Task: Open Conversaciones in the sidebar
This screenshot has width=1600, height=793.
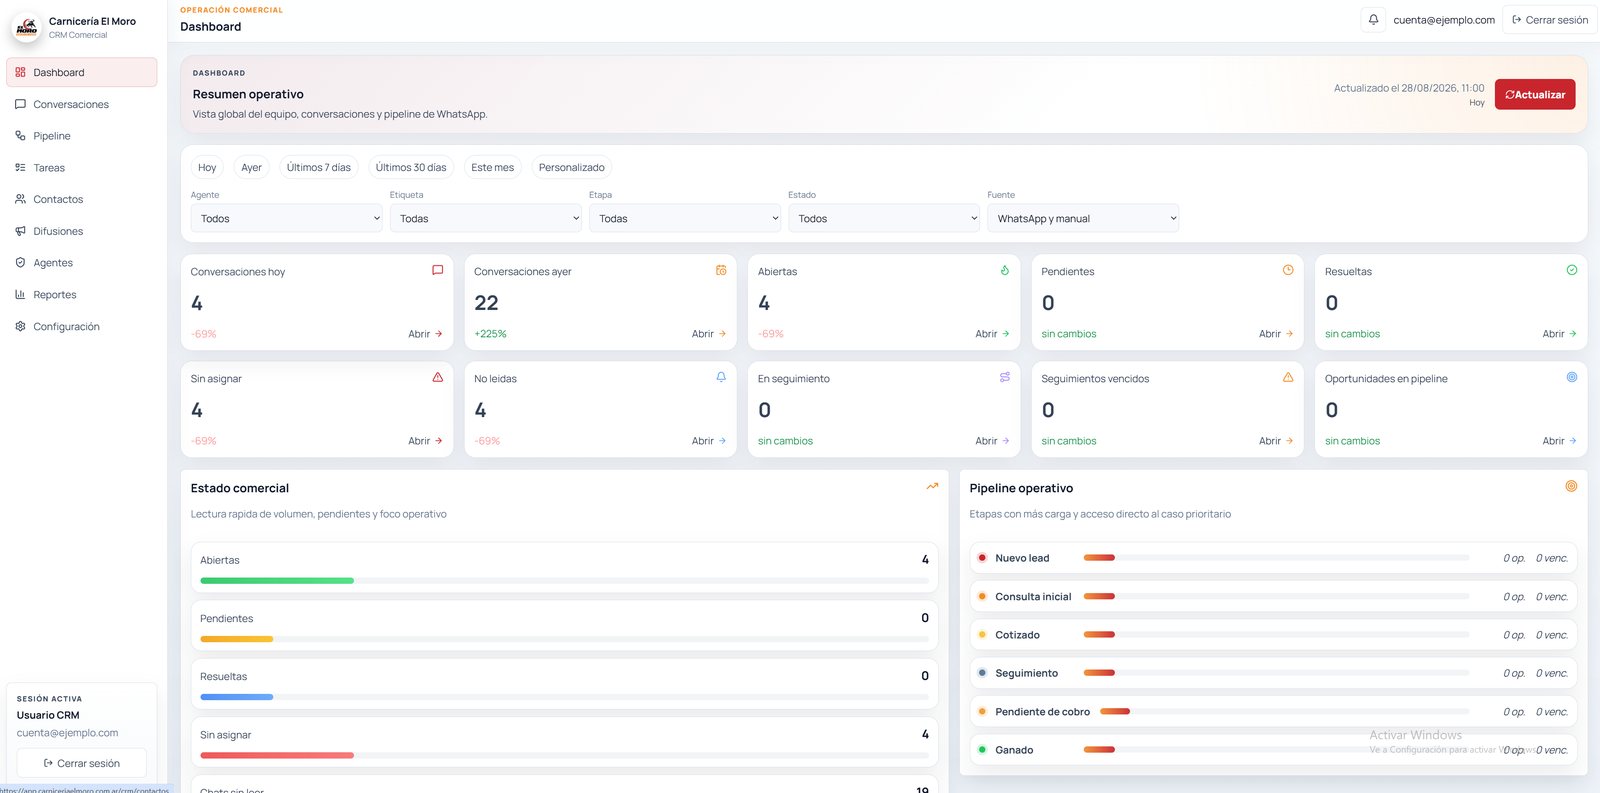Action: 82,104
